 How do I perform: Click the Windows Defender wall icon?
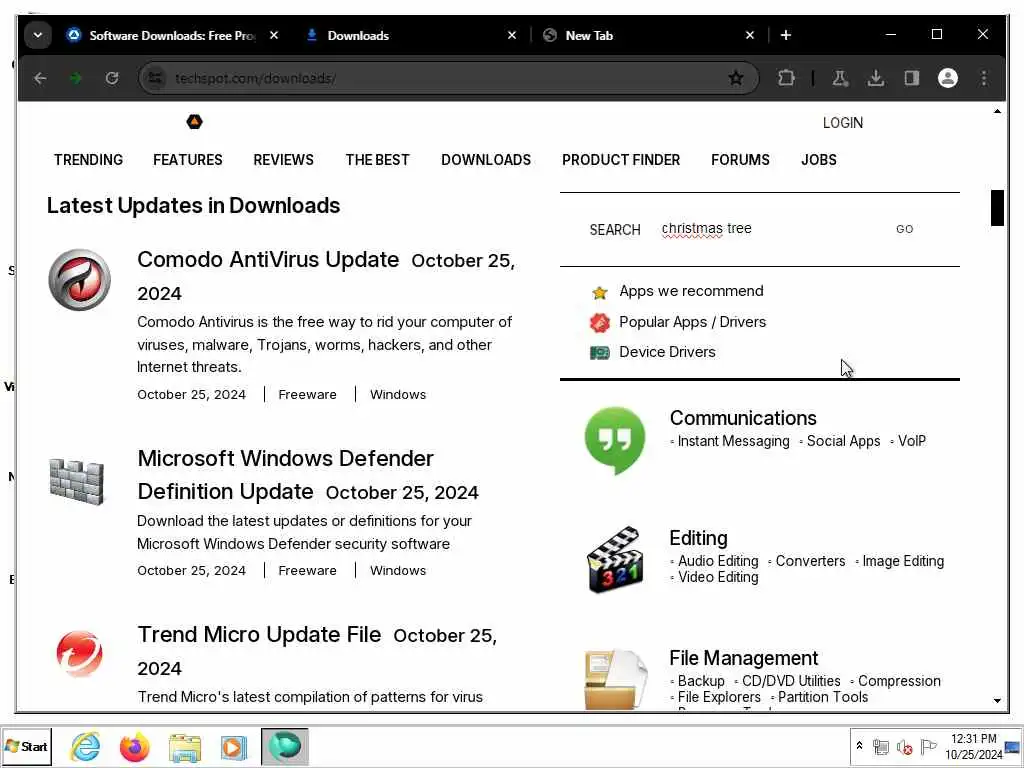pos(76,481)
